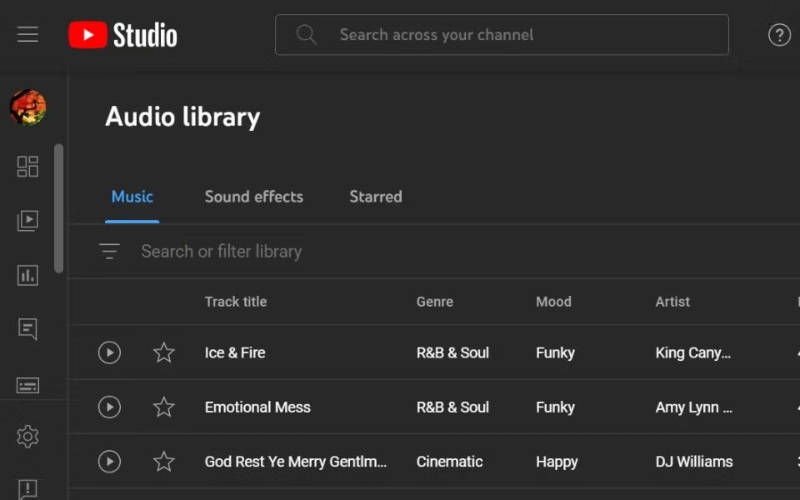Star the God Rest Ye Merry track

tap(164, 462)
